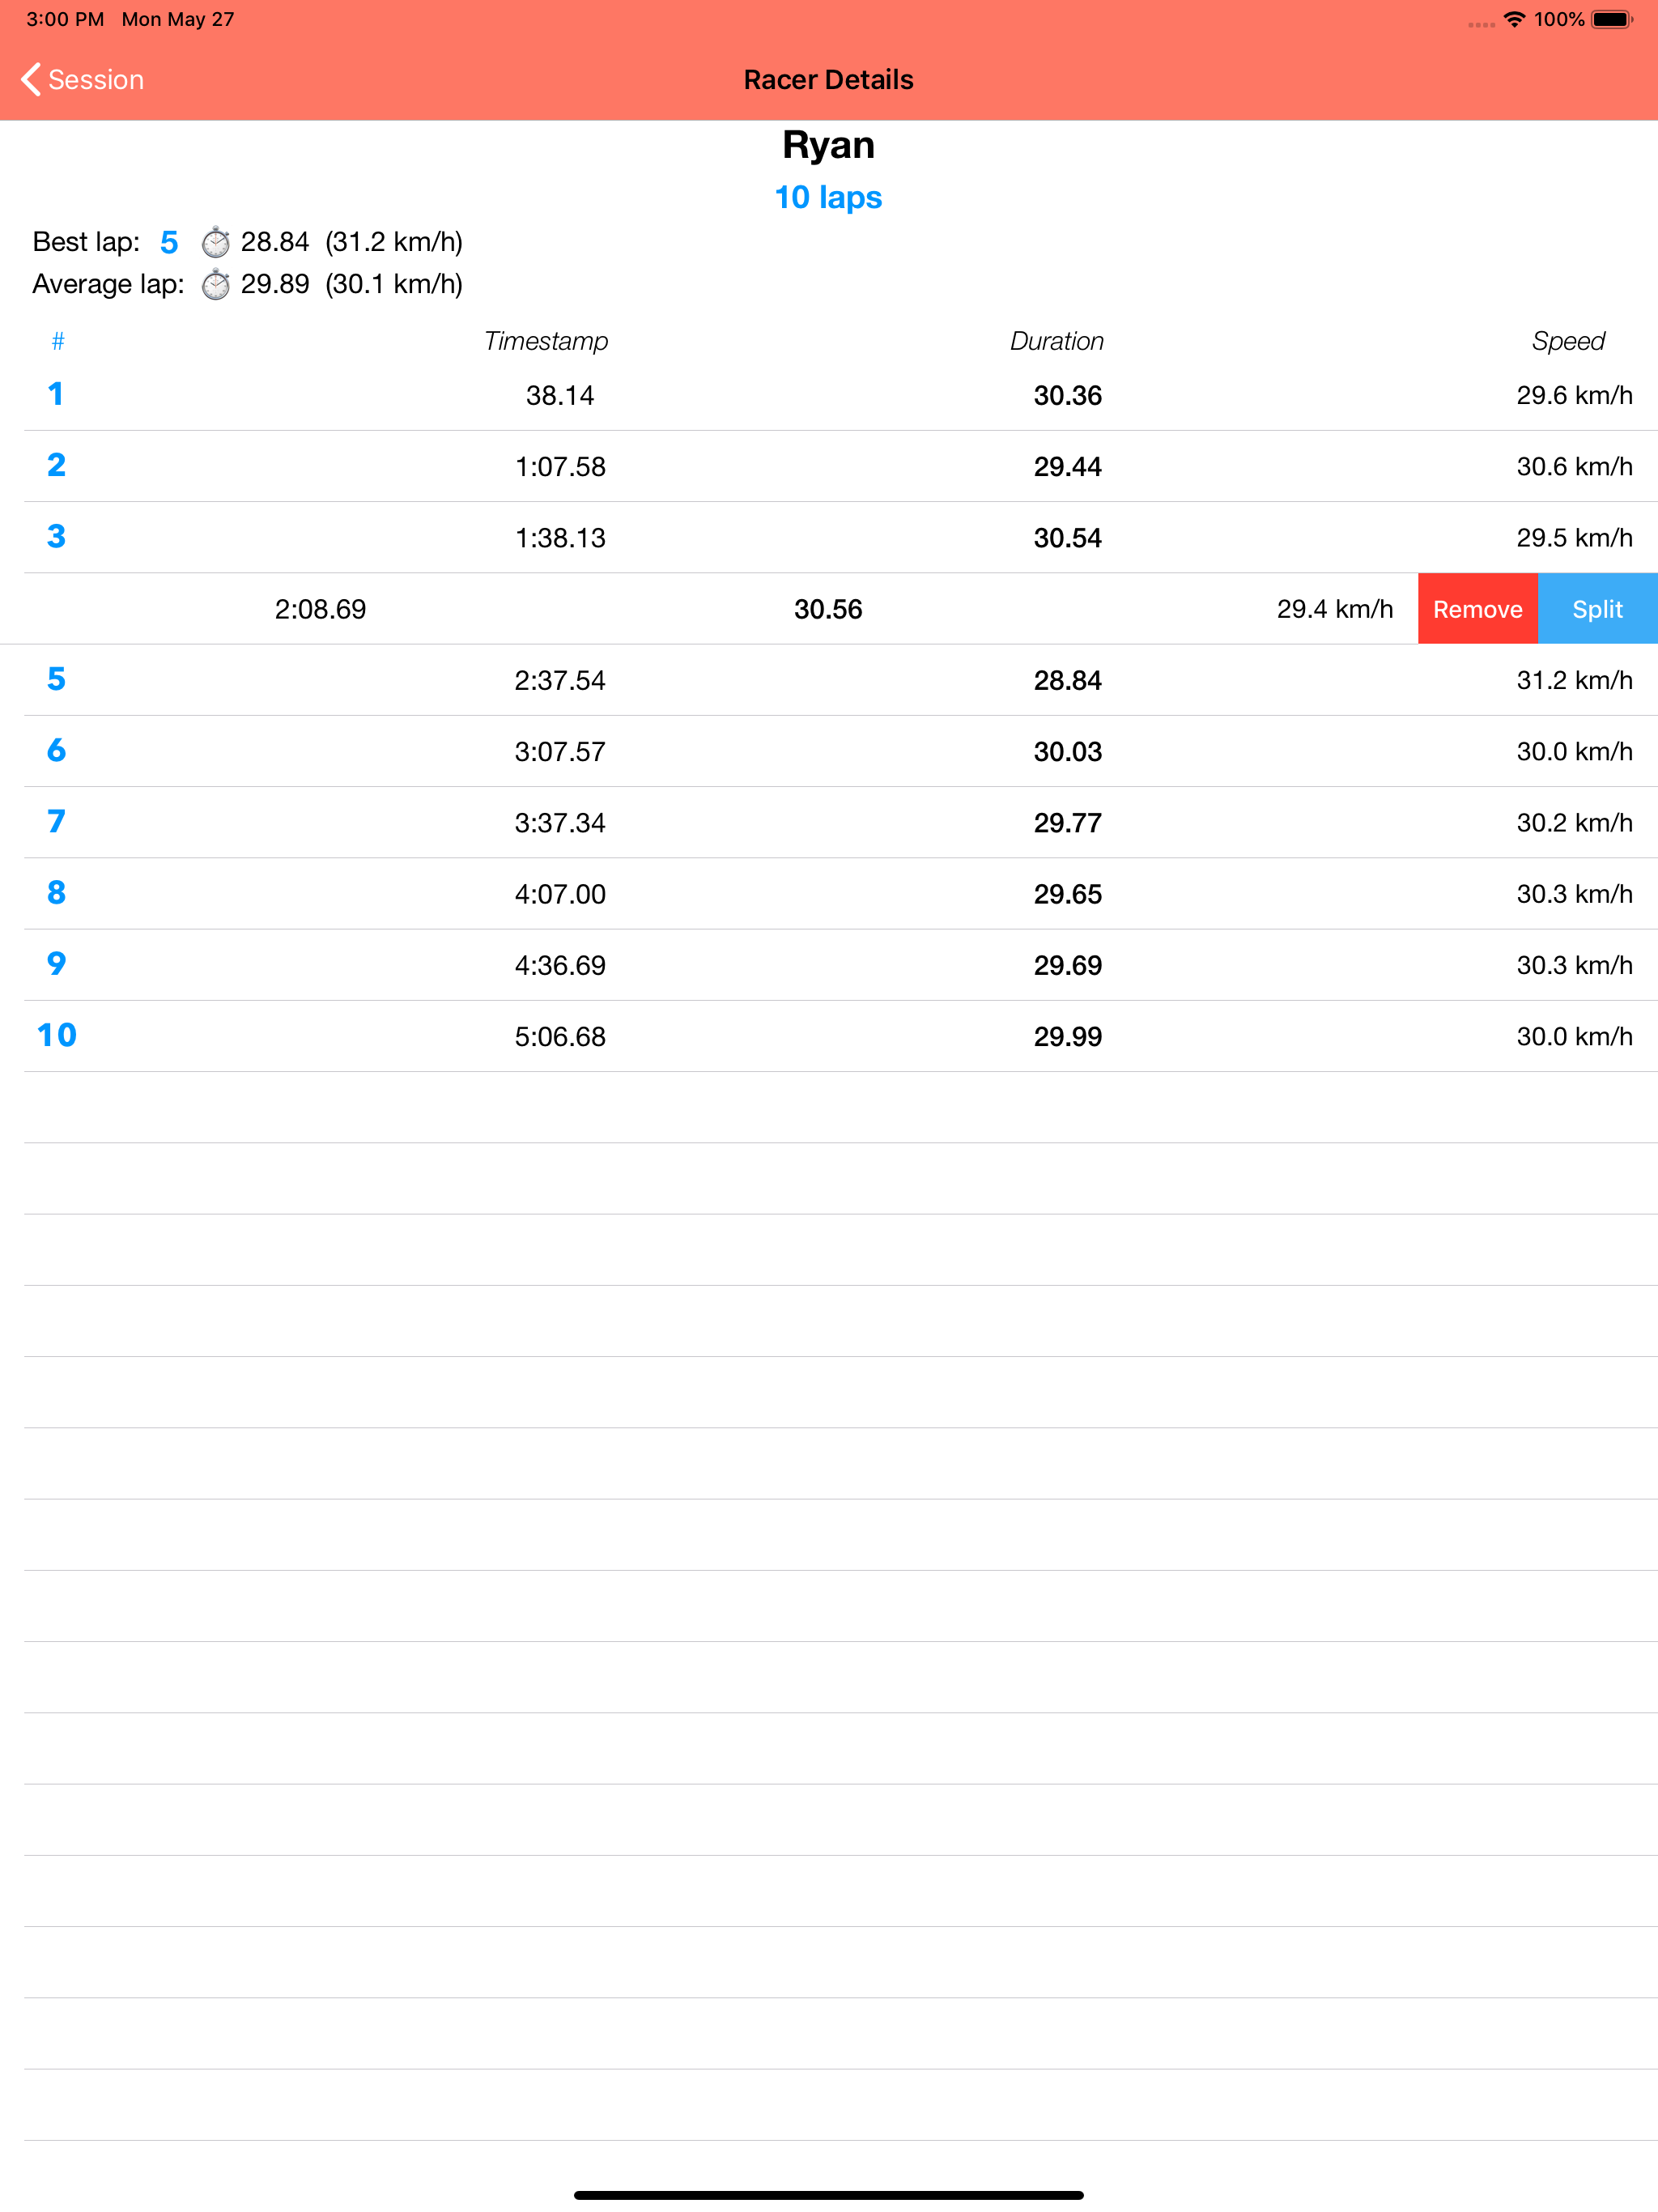
Task: Tap the battery status icon
Action: 1612,19
